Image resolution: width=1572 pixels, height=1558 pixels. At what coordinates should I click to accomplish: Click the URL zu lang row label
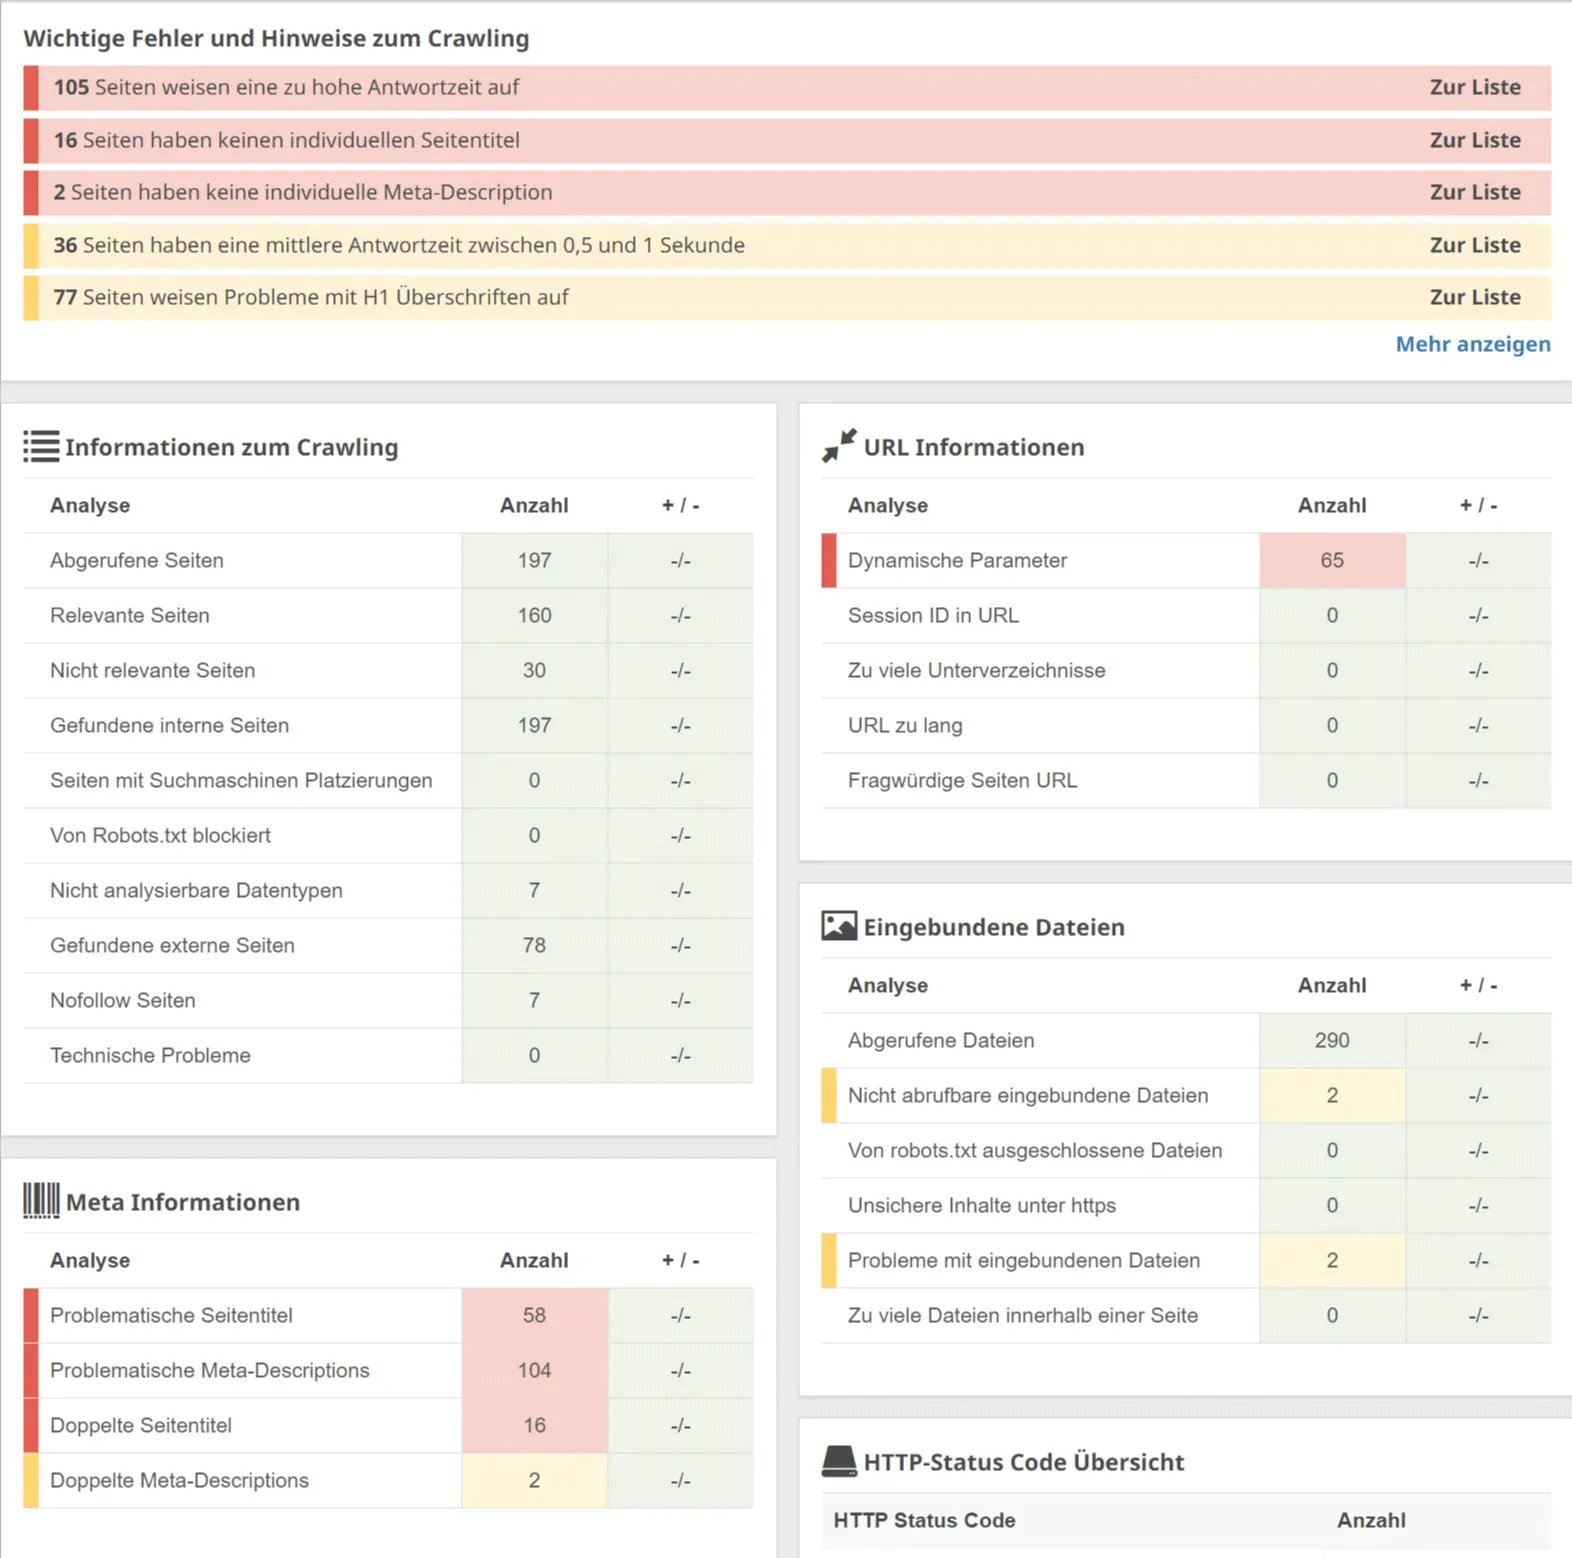coord(905,725)
